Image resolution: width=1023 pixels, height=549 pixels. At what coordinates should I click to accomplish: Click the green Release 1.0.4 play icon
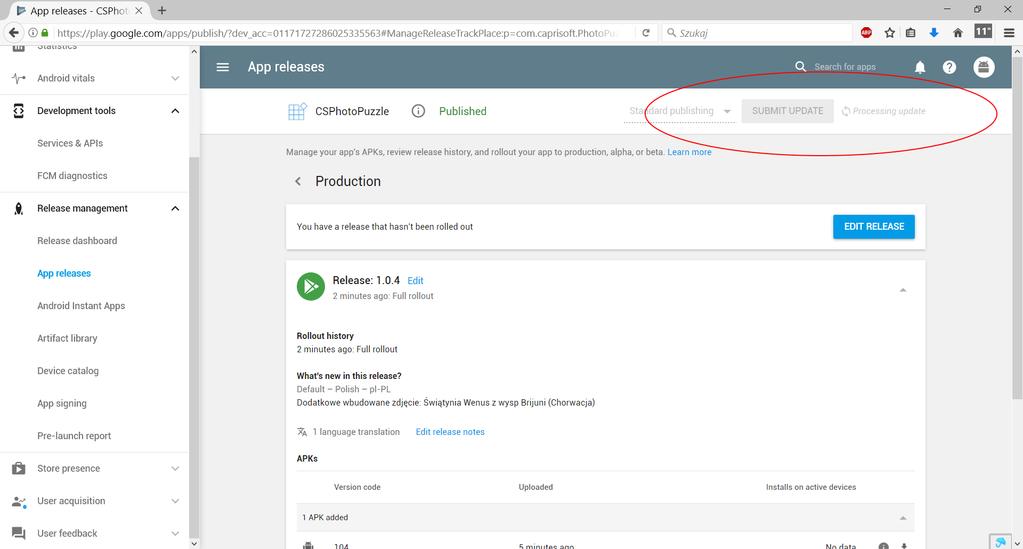(x=311, y=287)
